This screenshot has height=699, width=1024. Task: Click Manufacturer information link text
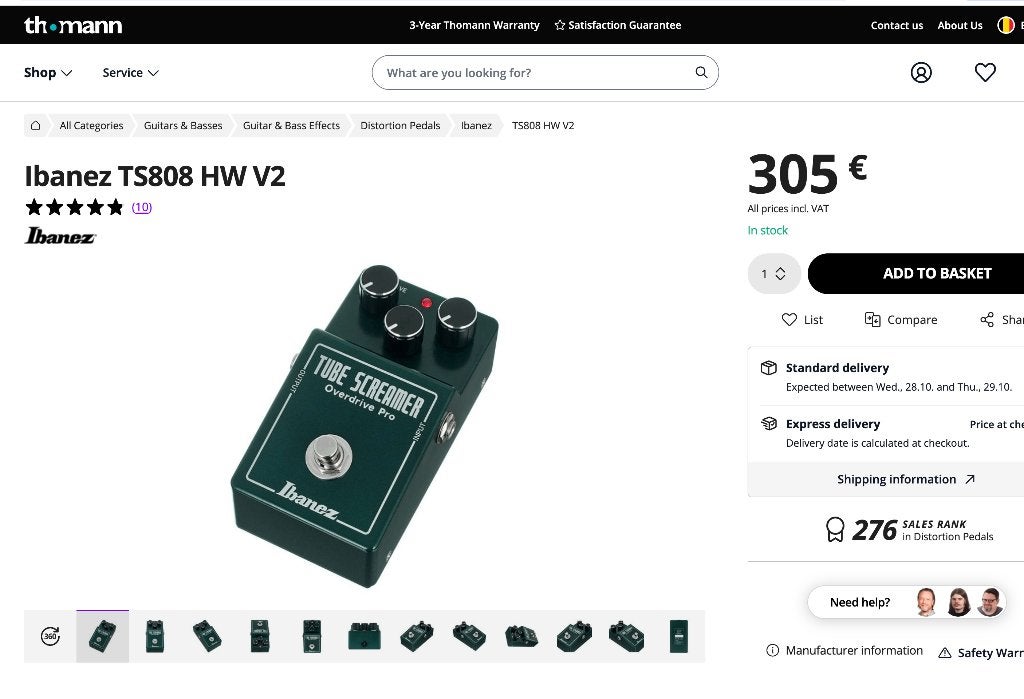point(854,651)
